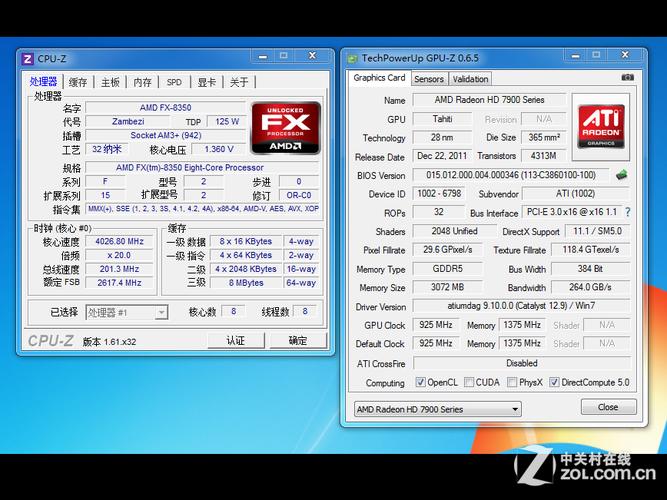The width and height of the screenshot is (667, 500).
Task: Click the GPU Name field AMD Radeon HD 7900 Series
Action: [489, 100]
